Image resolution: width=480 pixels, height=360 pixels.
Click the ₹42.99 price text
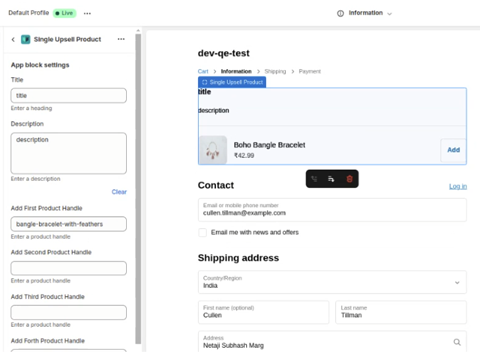[244, 156]
